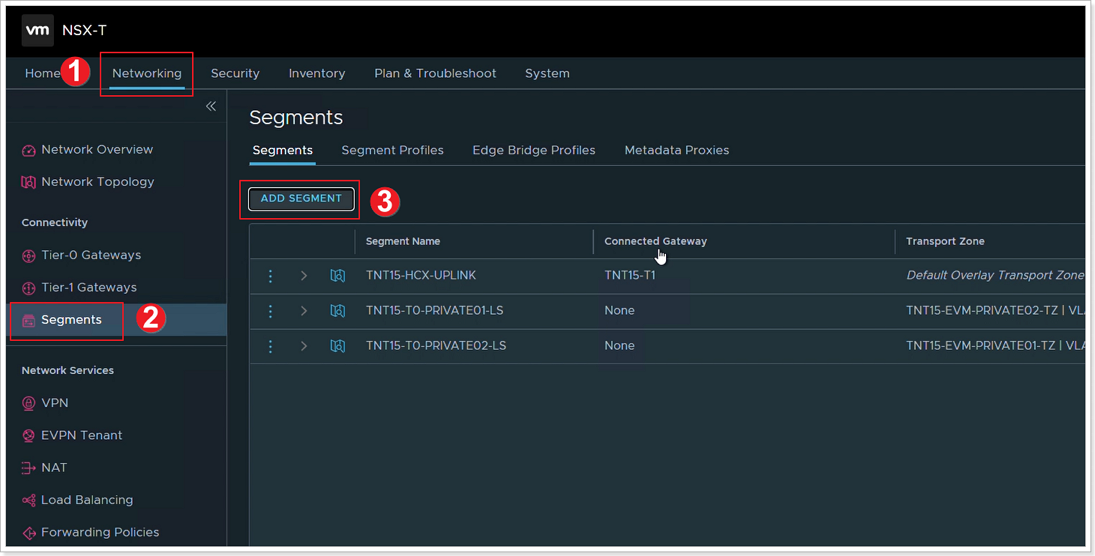Click the Tier-1 Gateways icon

29,288
